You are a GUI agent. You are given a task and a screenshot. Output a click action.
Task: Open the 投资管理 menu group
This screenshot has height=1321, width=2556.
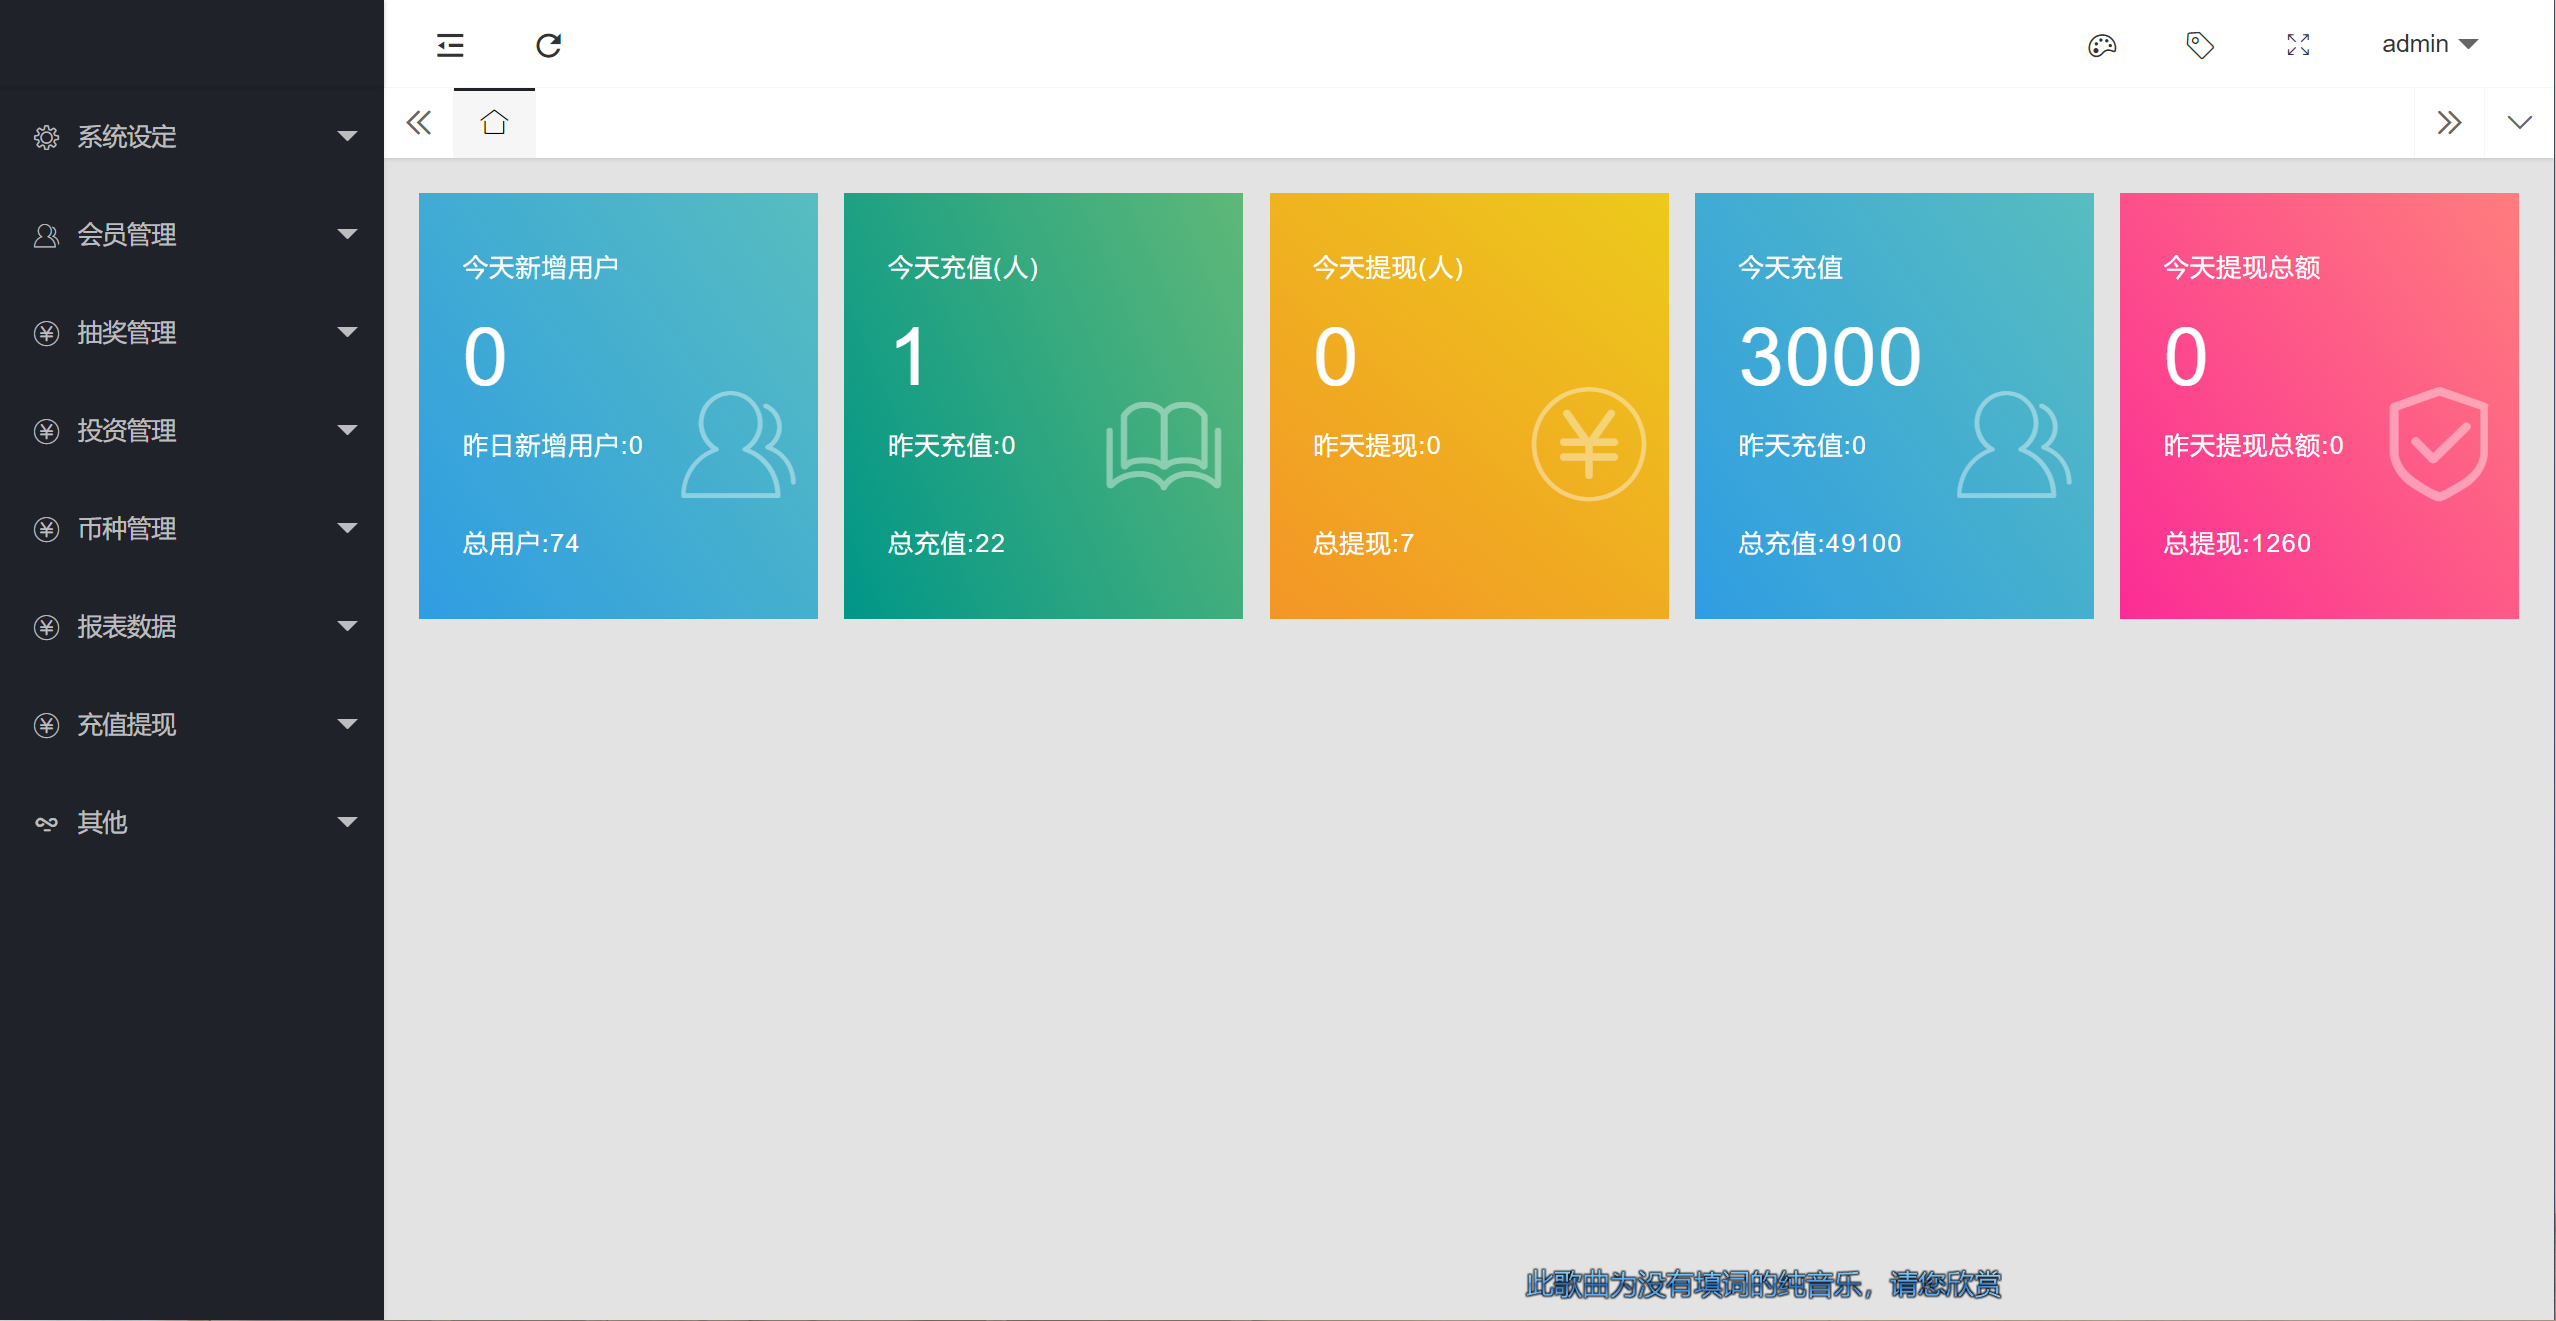click(192, 431)
